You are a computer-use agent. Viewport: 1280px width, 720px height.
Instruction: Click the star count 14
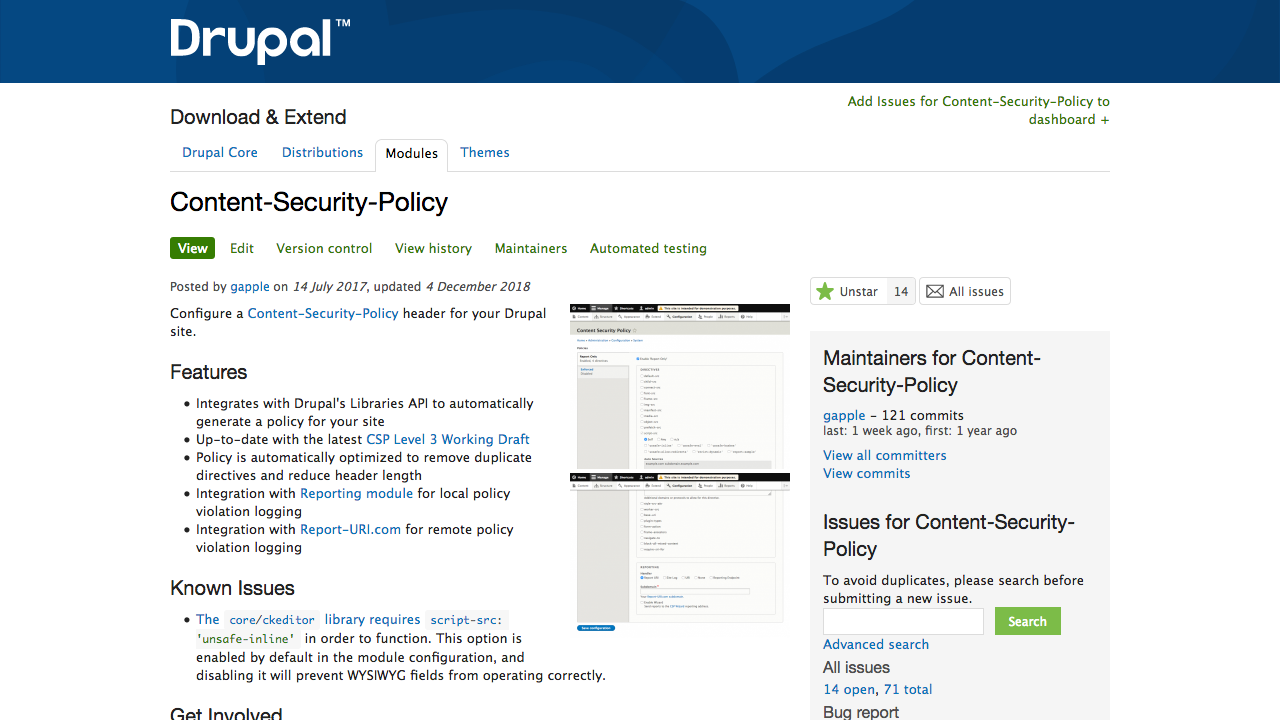(901, 291)
